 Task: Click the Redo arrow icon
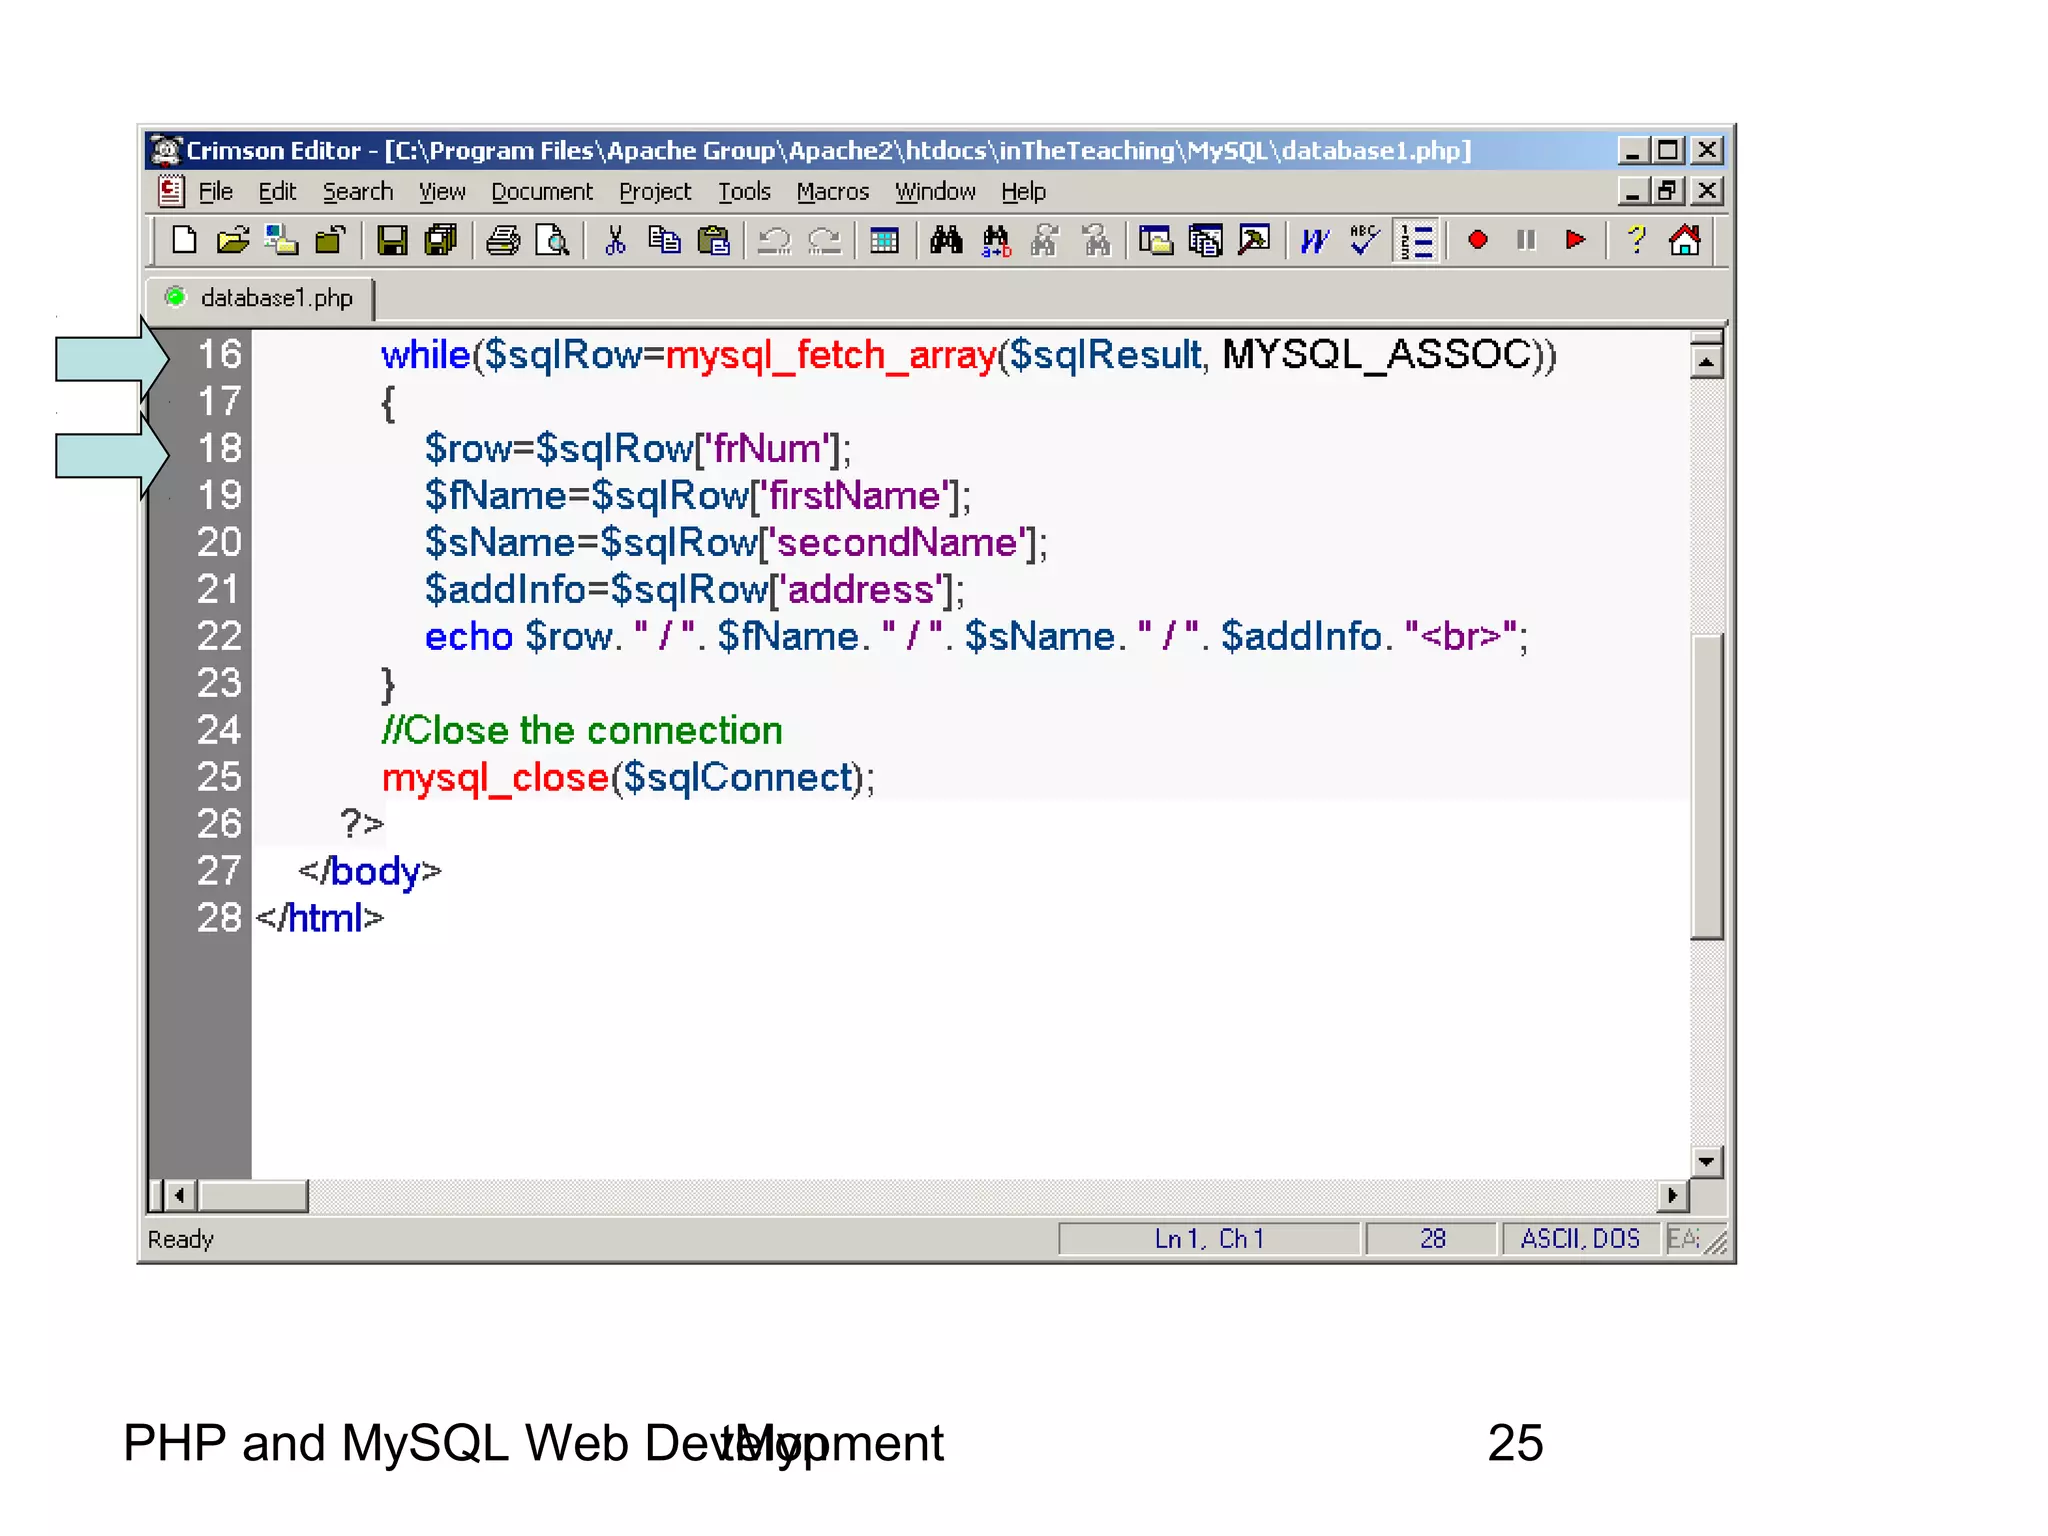click(x=824, y=241)
